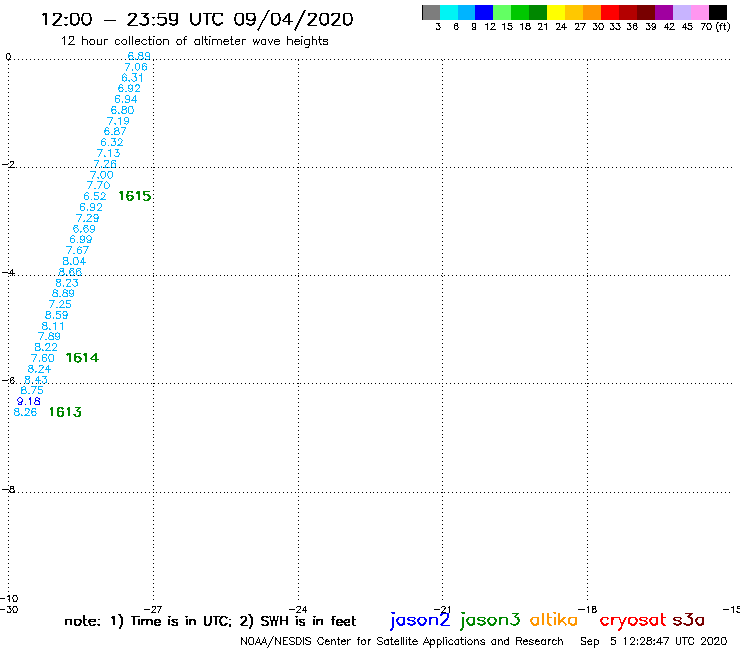740x650 pixels.
Task: Click the wave height value 8.11
Action: click(x=53, y=326)
